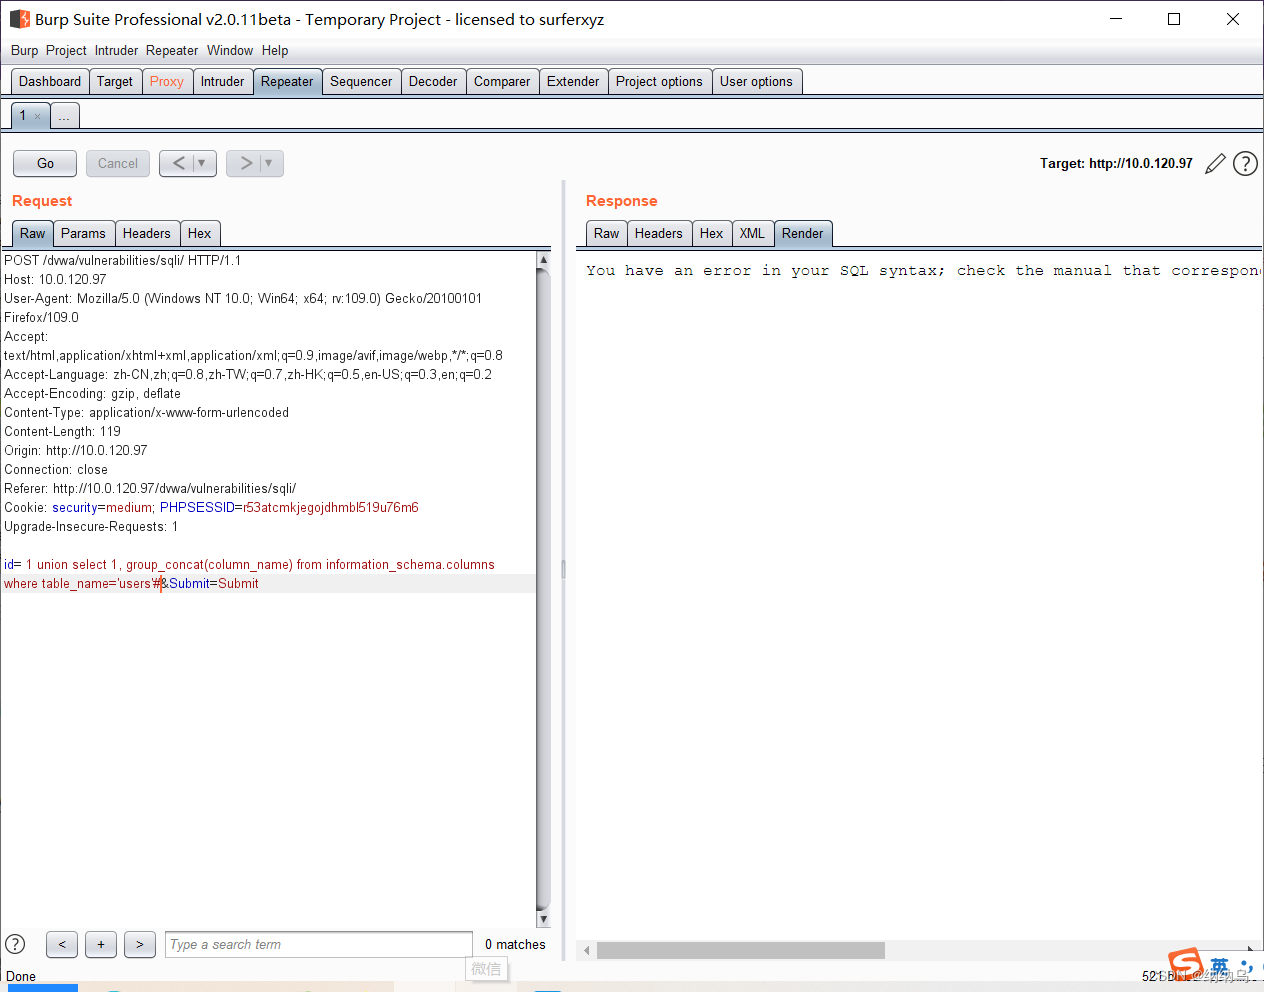1264x992 pixels.
Task: Select the response XML tab
Action: (752, 234)
